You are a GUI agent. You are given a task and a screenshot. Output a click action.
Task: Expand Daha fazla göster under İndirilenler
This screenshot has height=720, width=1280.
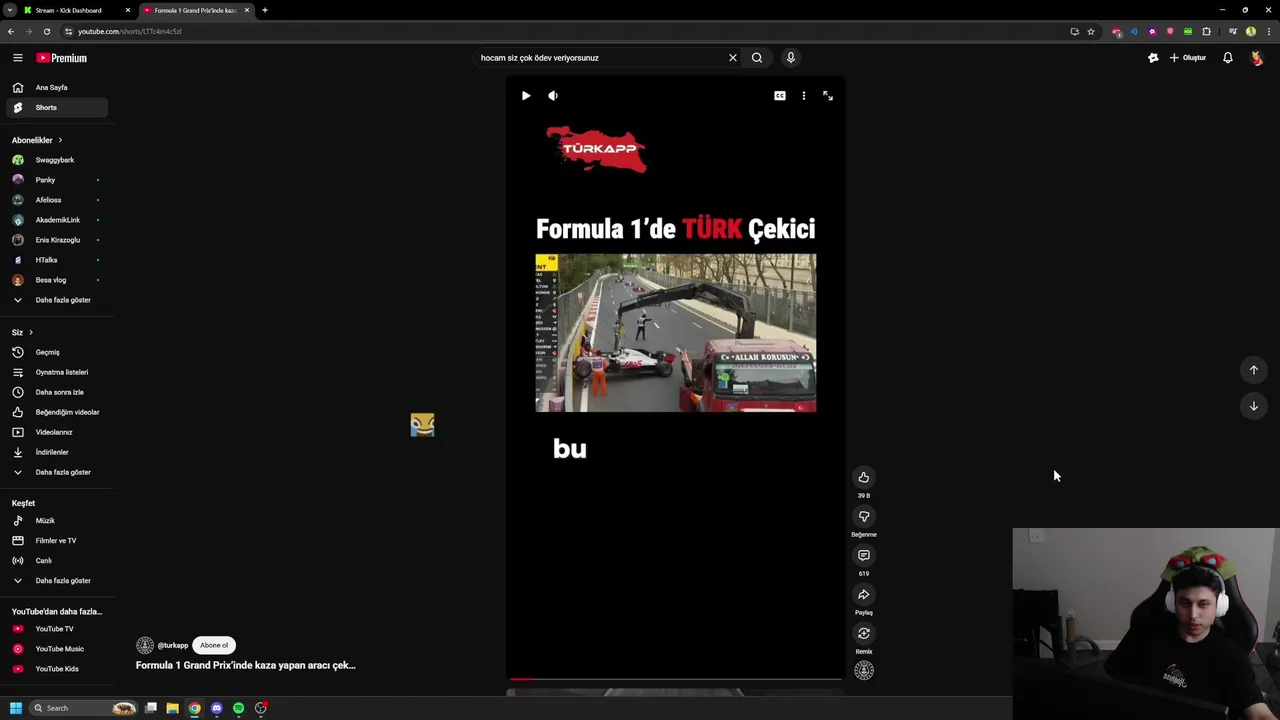pos(57,472)
